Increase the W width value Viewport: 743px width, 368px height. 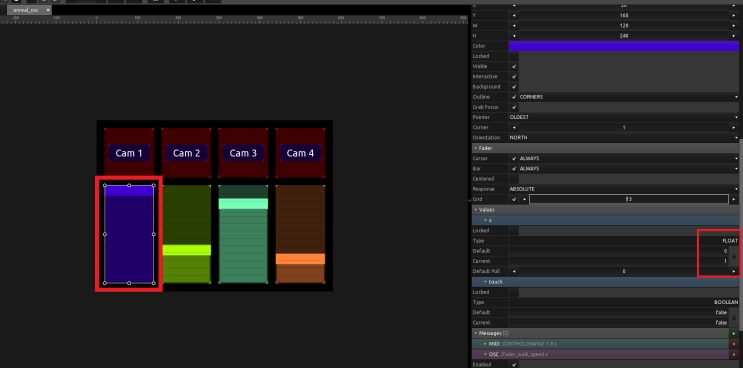(734, 26)
